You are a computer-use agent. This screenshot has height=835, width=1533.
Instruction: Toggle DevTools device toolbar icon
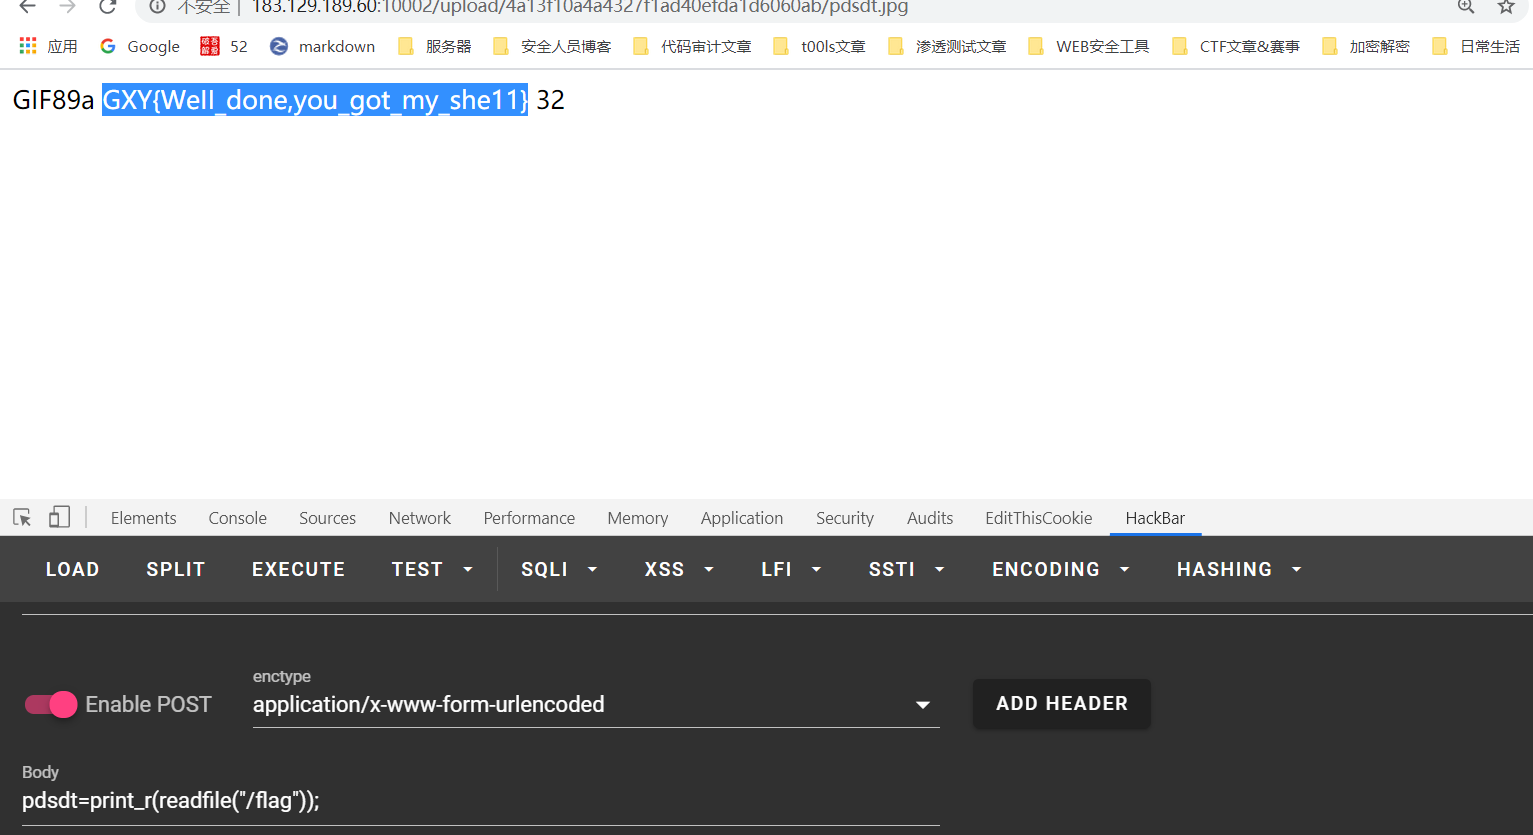coord(60,517)
